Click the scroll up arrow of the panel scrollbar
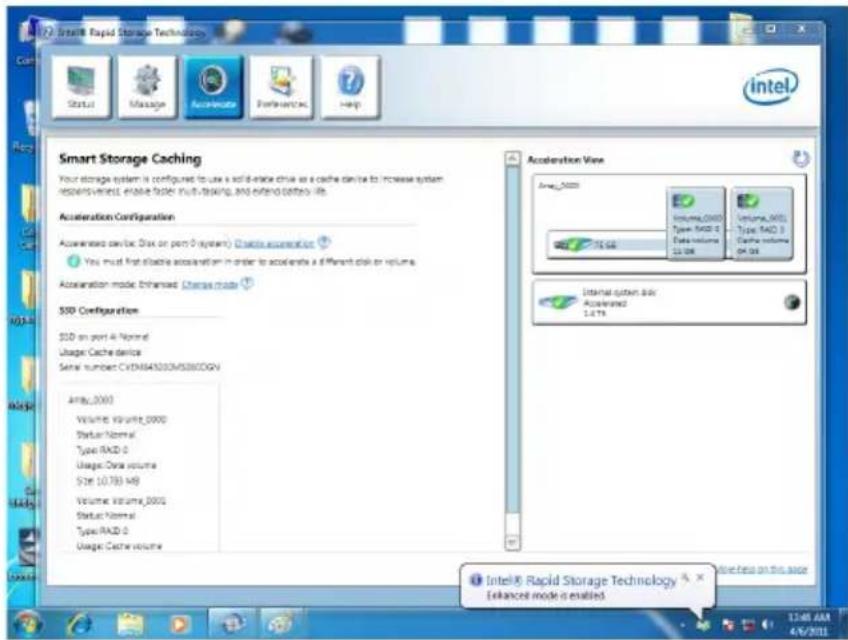Image resolution: width=848 pixels, height=640 pixels. click(x=512, y=159)
